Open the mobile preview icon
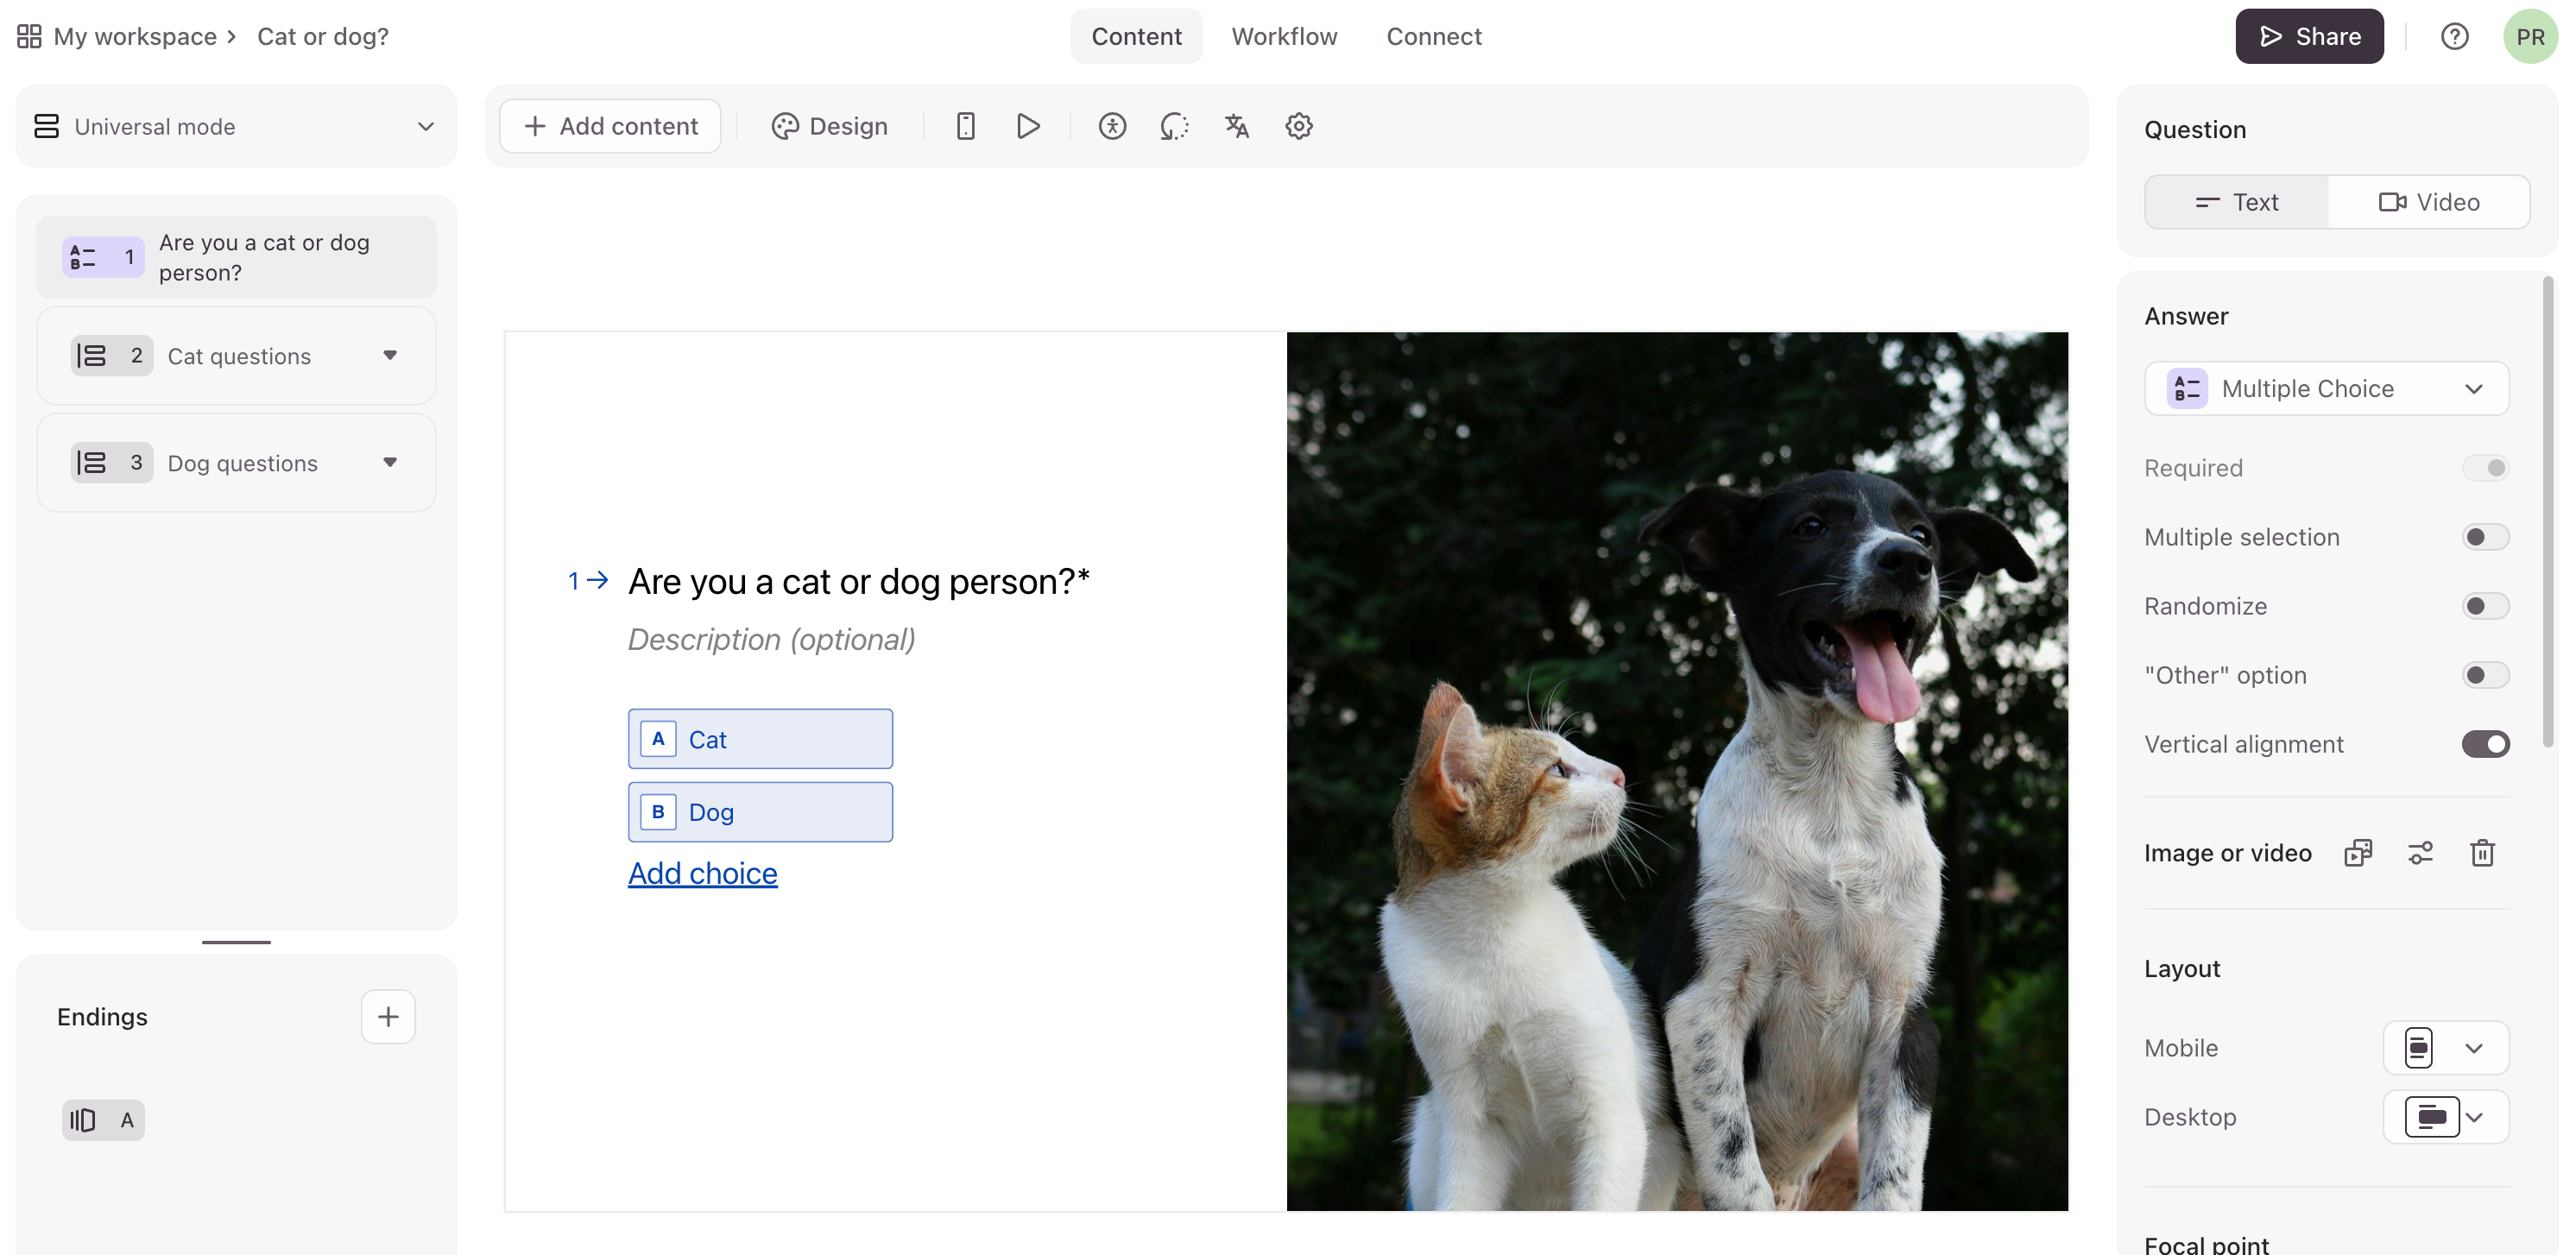The width and height of the screenshot is (2576, 1255). [x=965, y=126]
